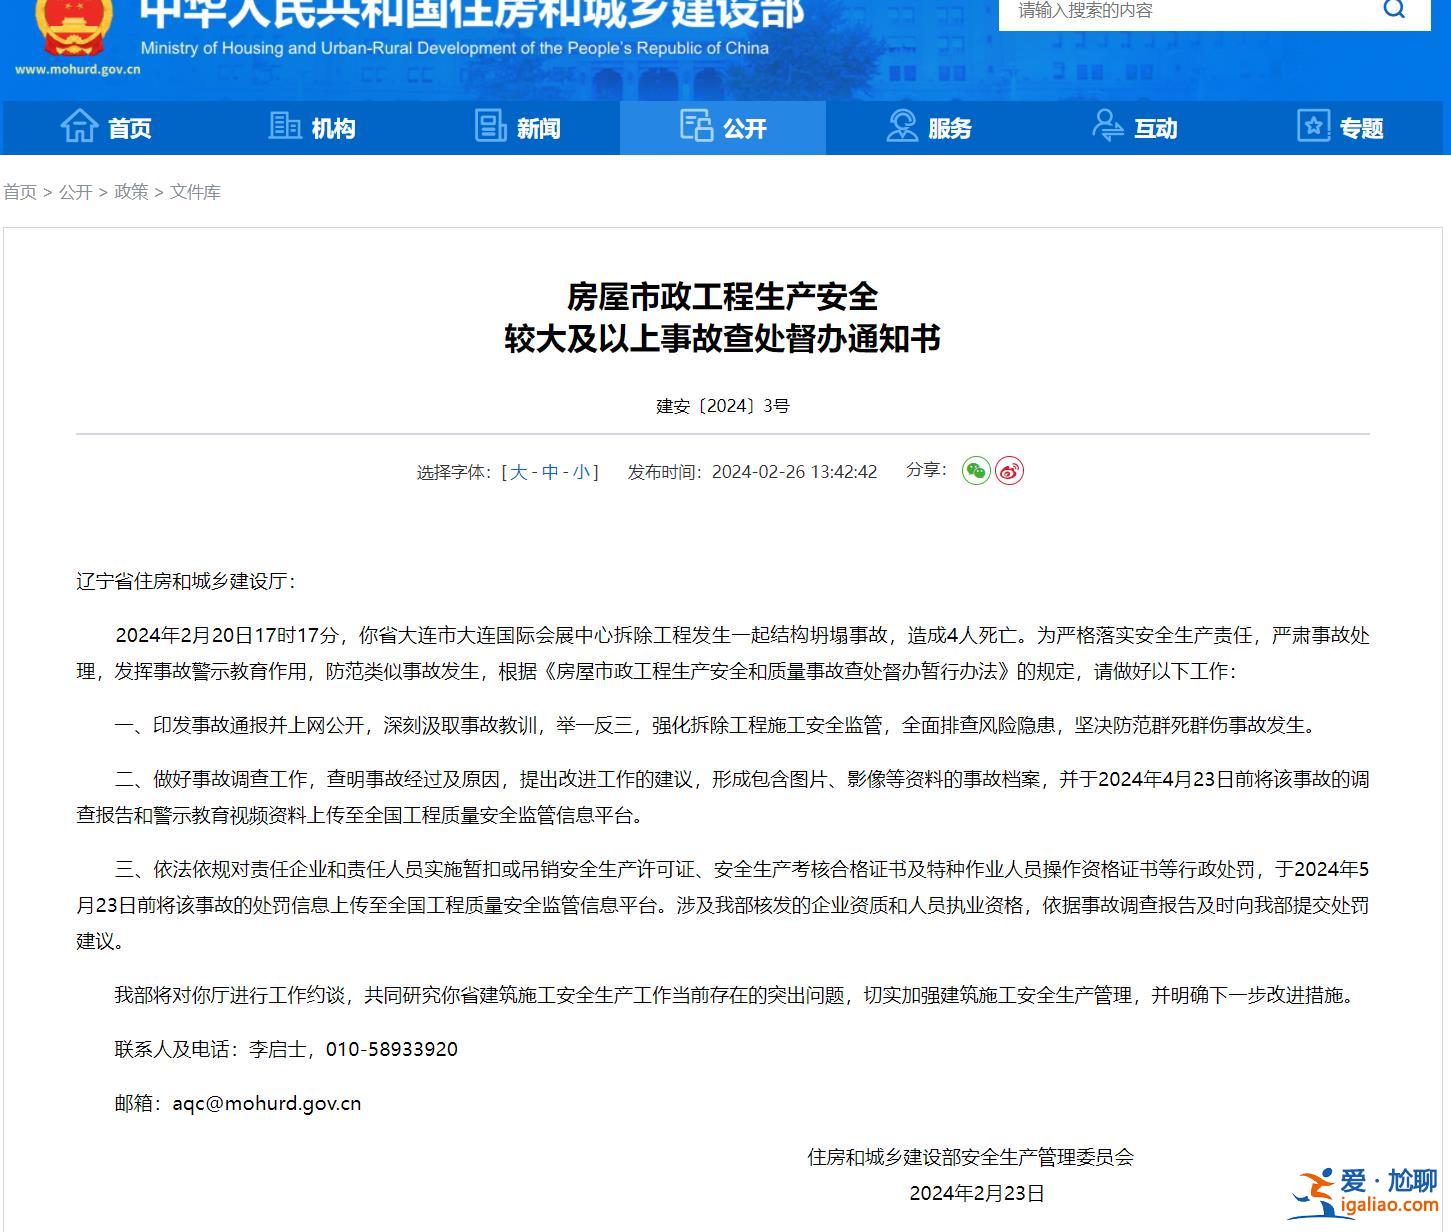Click publish time 2024-02-26 13:42:42
This screenshot has width=1451, height=1232.
click(794, 472)
